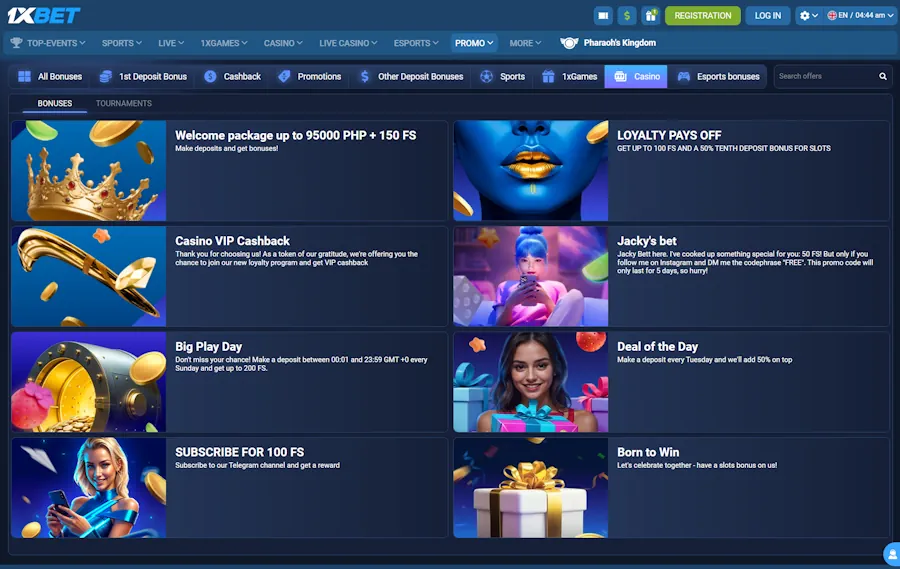
Task: Open the Pharaoh's Kingdom link
Action: pyautogui.click(x=619, y=43)
